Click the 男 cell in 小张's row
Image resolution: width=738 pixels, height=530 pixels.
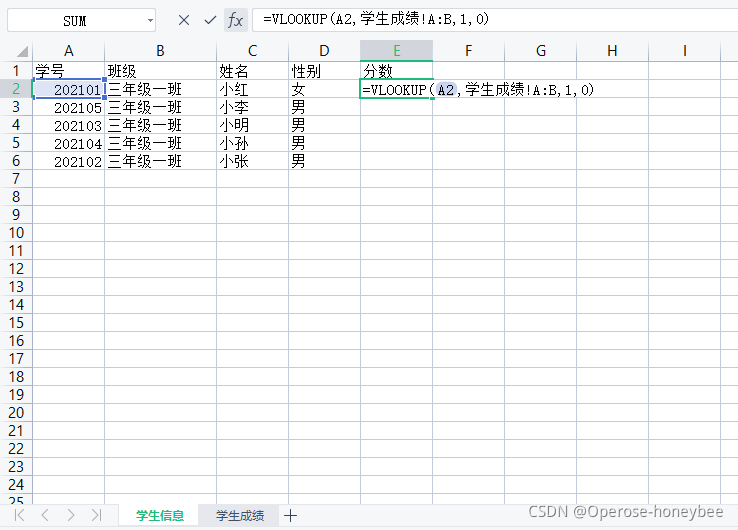pos(324,161)
